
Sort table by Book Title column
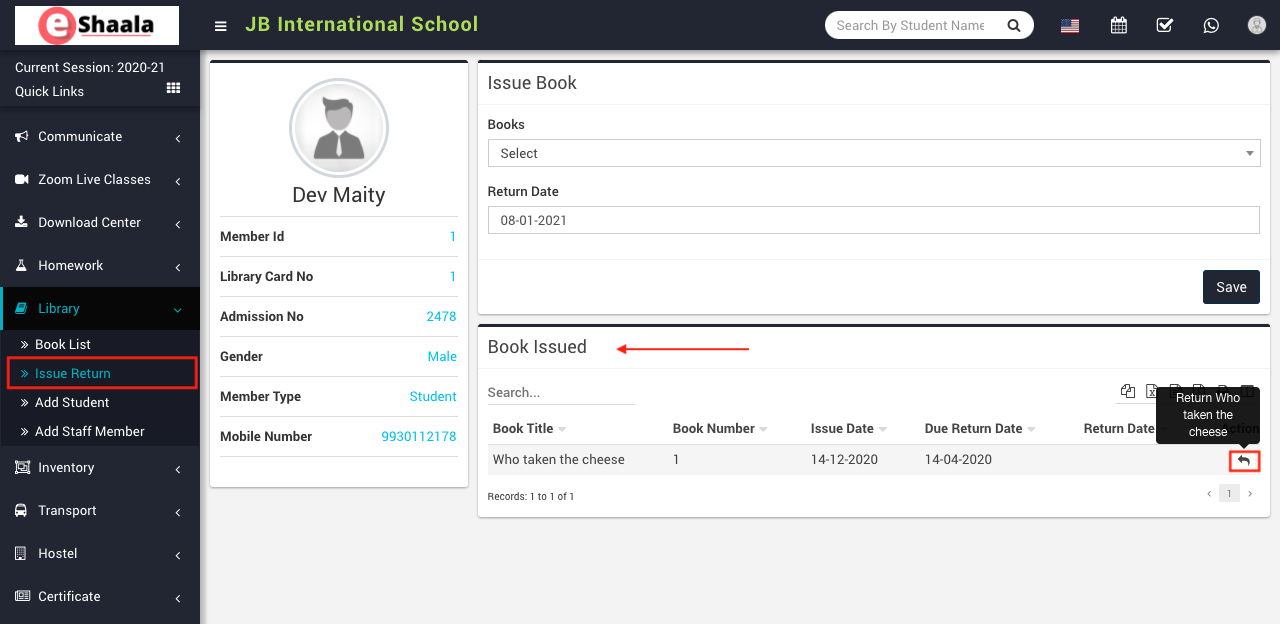(523, 429)
